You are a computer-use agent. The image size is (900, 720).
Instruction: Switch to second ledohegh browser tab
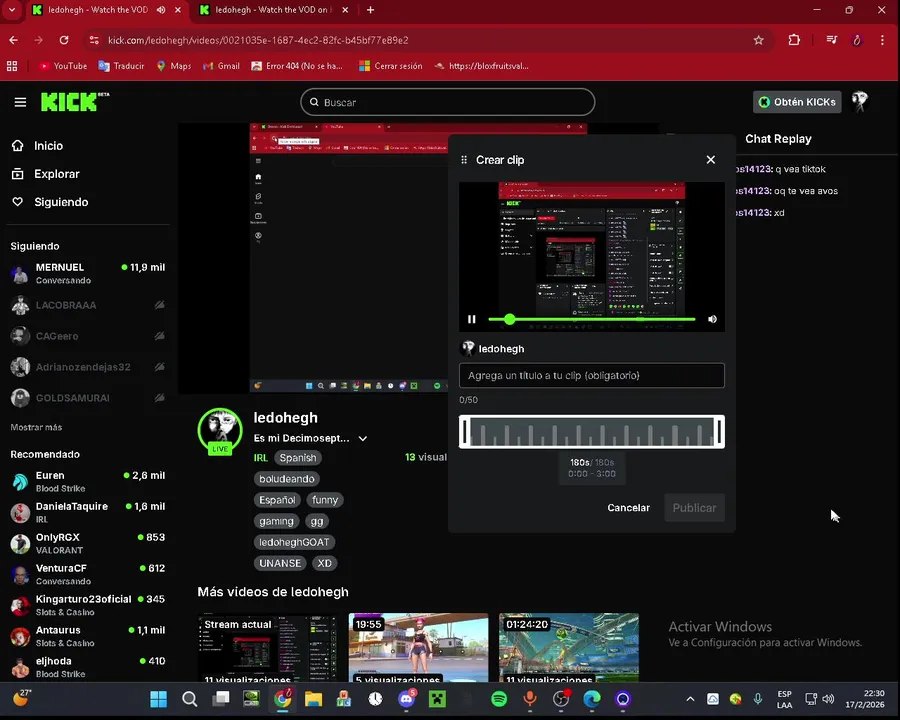[x=271, y=10]
